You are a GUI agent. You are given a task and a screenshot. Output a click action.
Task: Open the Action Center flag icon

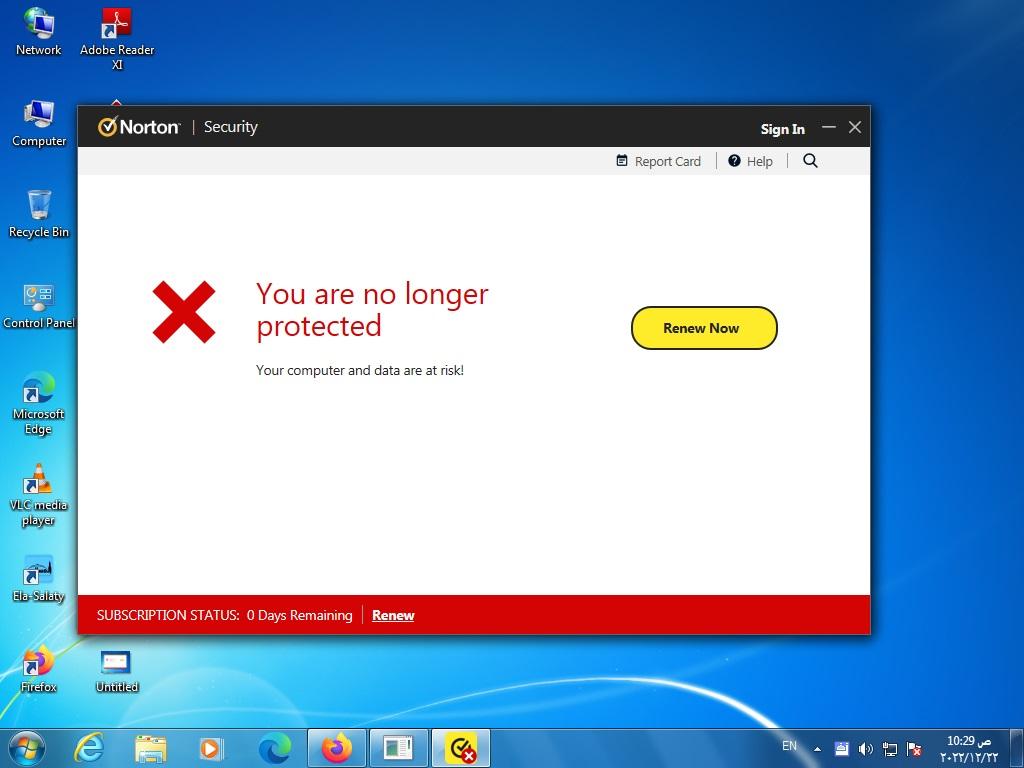914,749
